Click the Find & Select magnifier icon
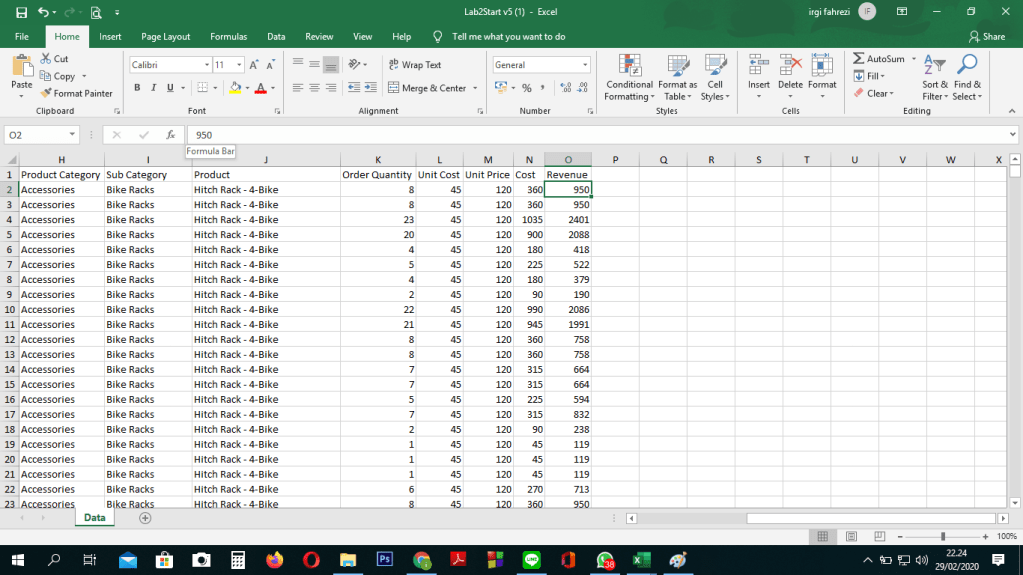 pos(966,66)
